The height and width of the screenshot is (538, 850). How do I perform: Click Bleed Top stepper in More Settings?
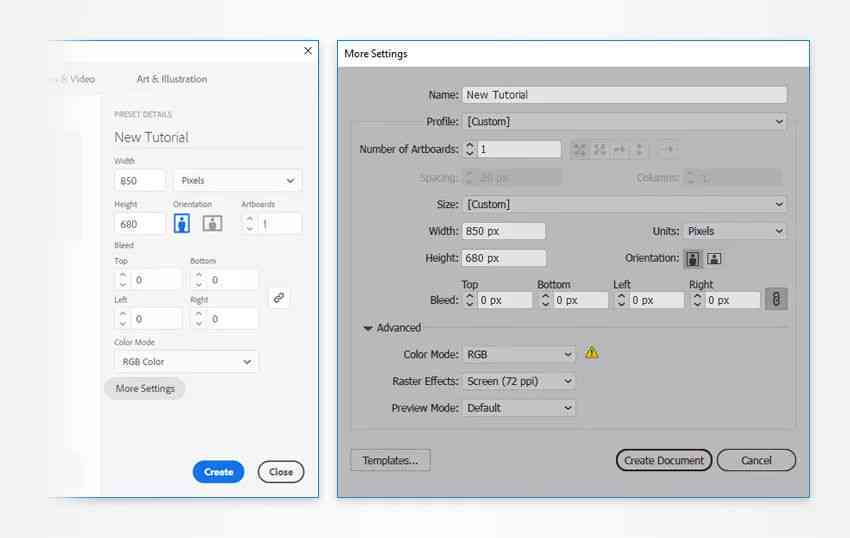tap(470, 300)
